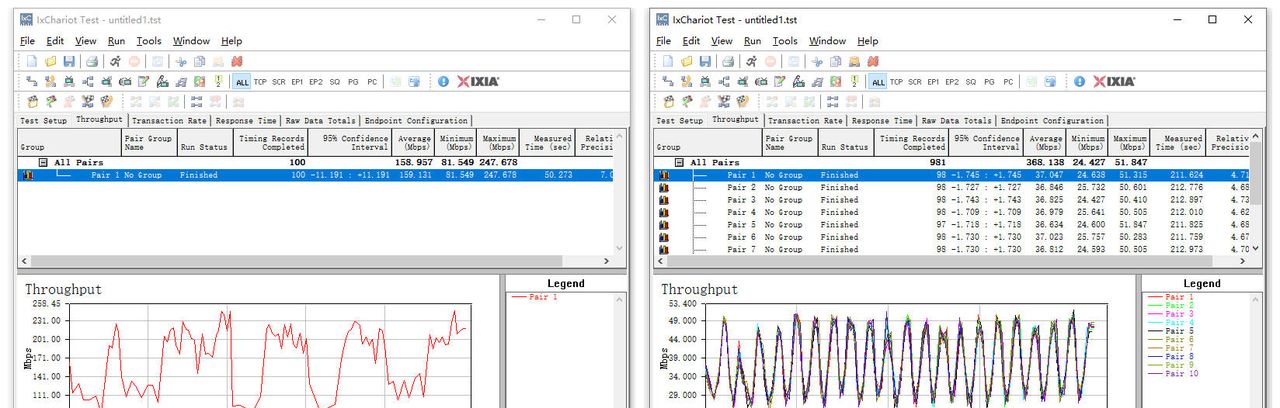Screen dimensions: 1280x408
Task: Open the Tools menu in left window
Action: click(149, 41)
